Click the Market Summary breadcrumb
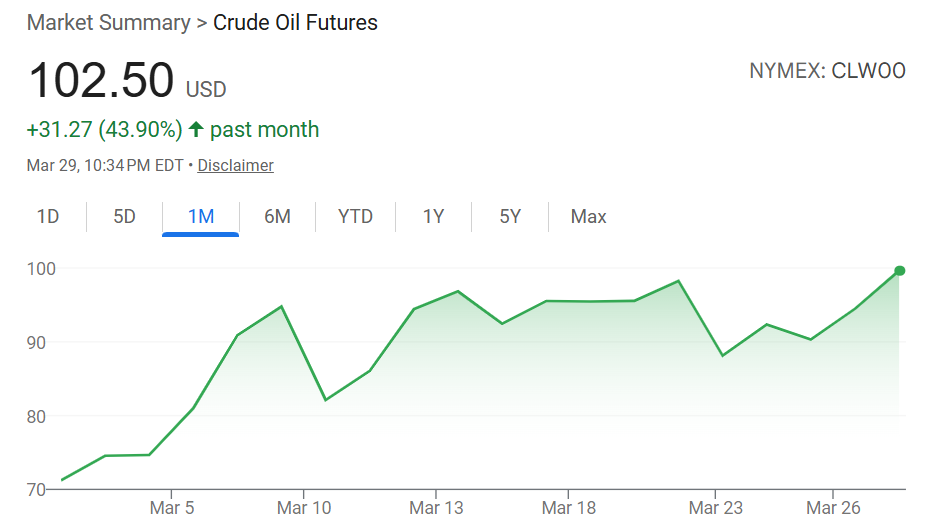The image size is (939, 528). [108, 23]
